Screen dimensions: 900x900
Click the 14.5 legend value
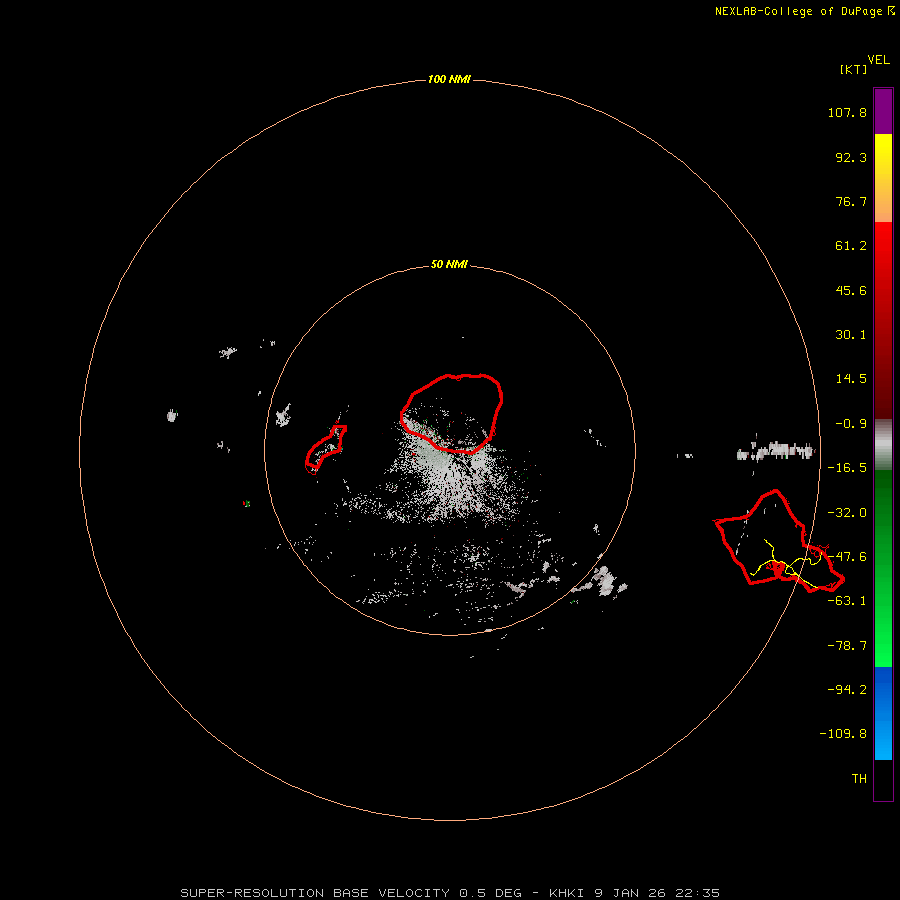click(851, 379)
